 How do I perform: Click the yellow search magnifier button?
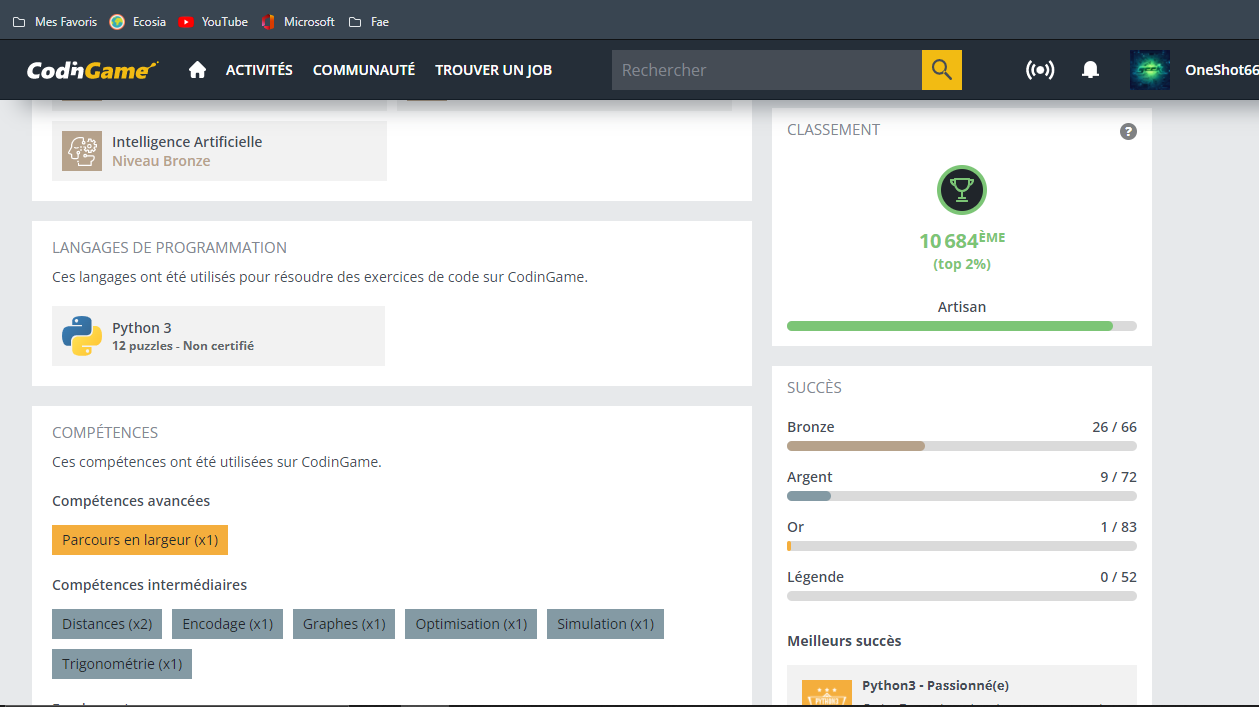click(941, 70)
